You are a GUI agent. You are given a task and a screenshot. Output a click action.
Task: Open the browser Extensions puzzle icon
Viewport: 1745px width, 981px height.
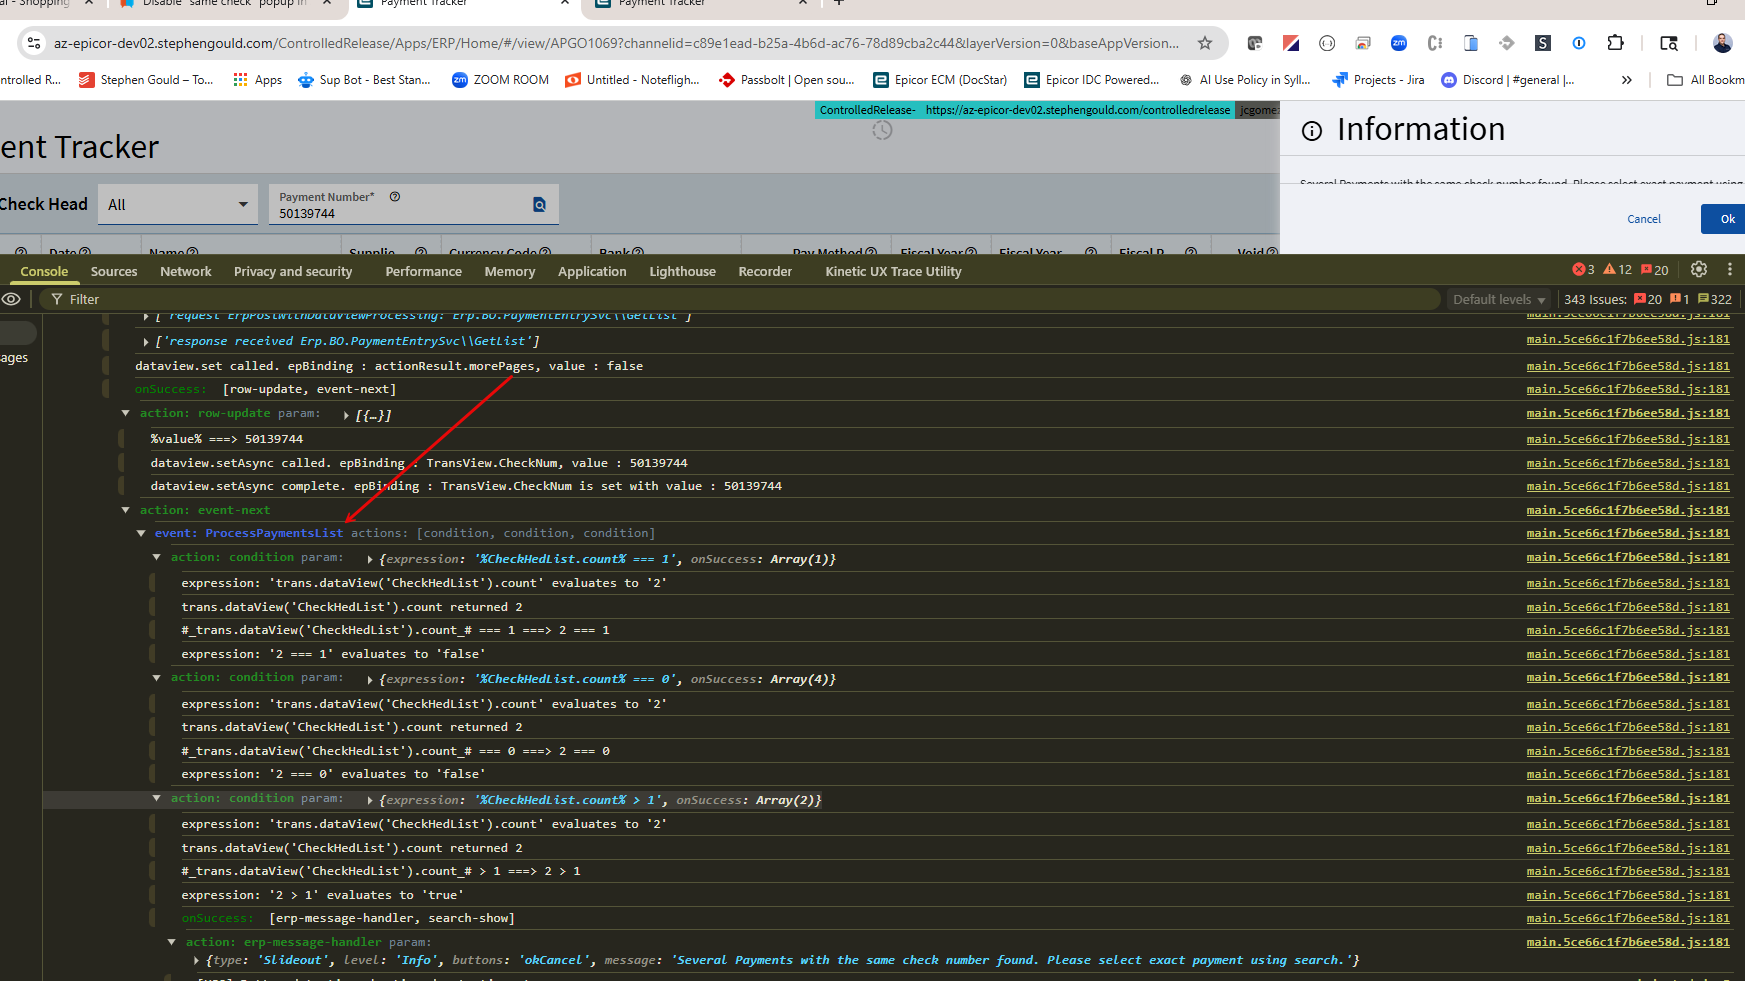1615,43
